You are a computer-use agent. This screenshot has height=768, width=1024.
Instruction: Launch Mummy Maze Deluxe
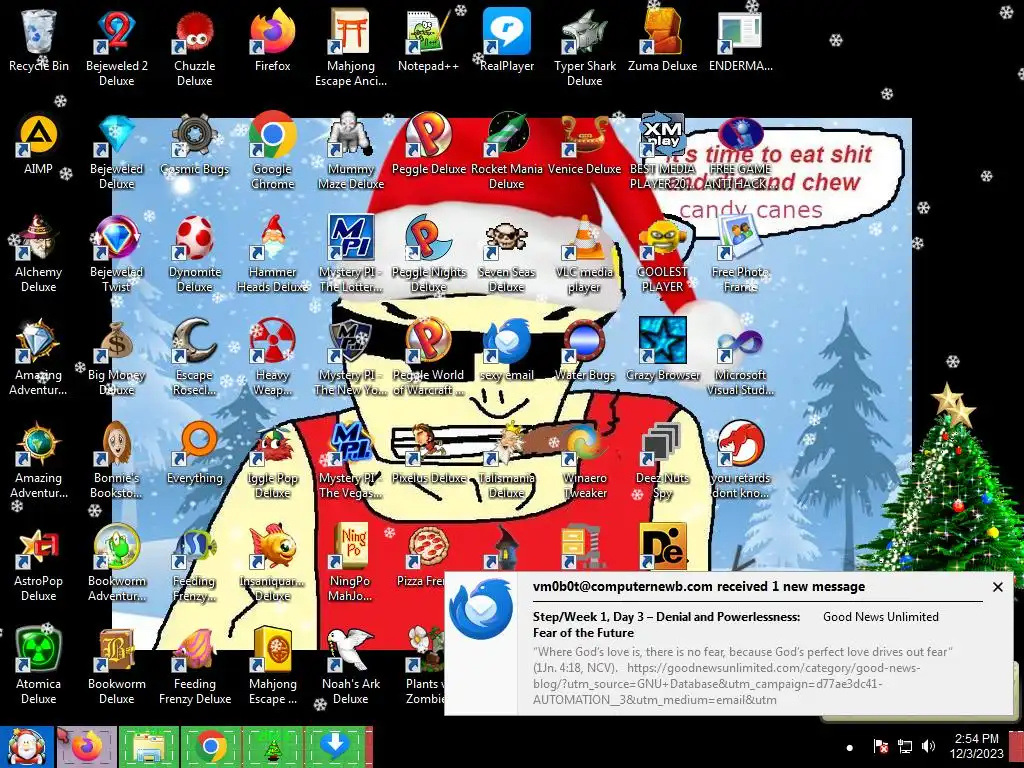[x=351, y=152]
